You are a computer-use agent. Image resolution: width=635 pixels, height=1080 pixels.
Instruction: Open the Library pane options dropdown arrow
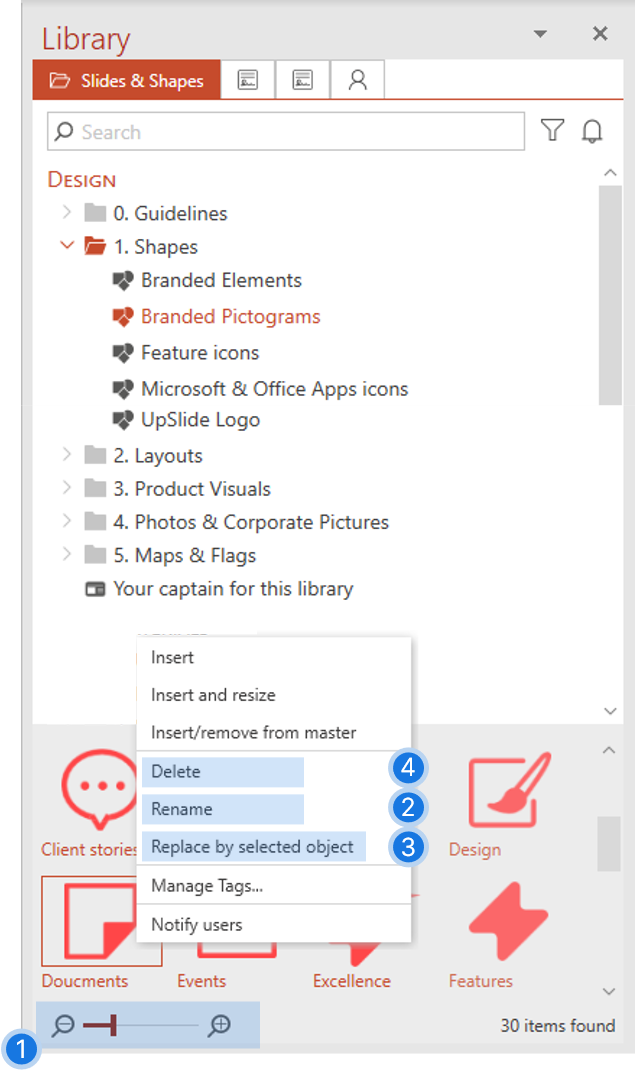coord(541,34)
